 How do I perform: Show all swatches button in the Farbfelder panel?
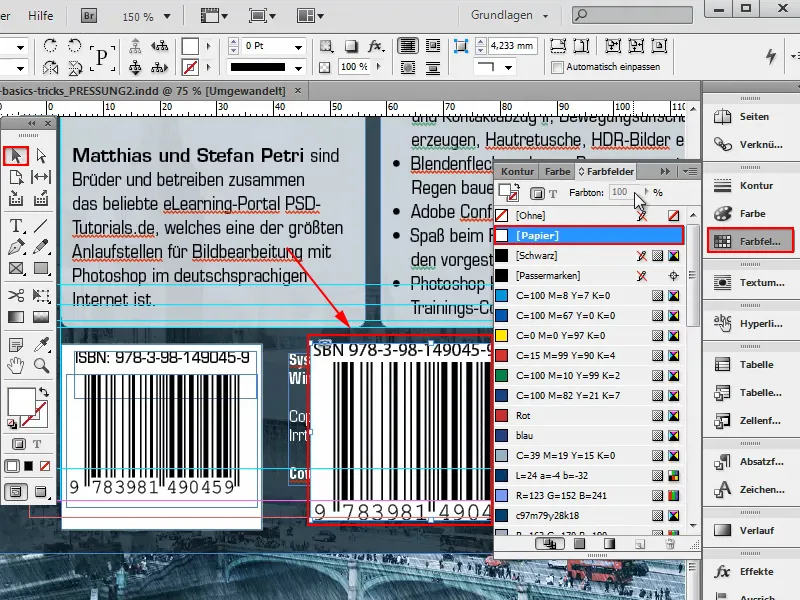coord(549,544)
